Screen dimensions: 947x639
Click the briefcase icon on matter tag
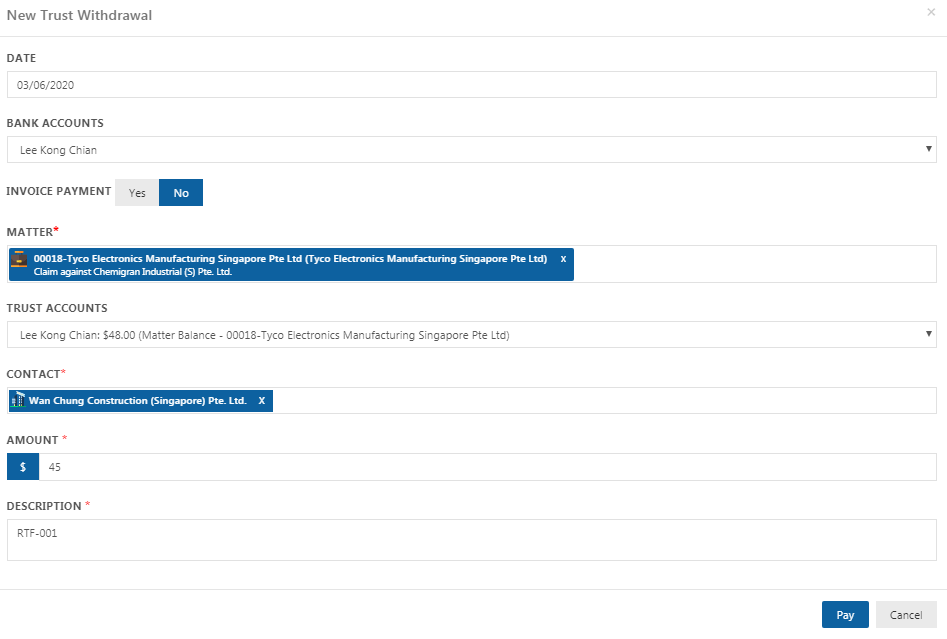point(19,259)
